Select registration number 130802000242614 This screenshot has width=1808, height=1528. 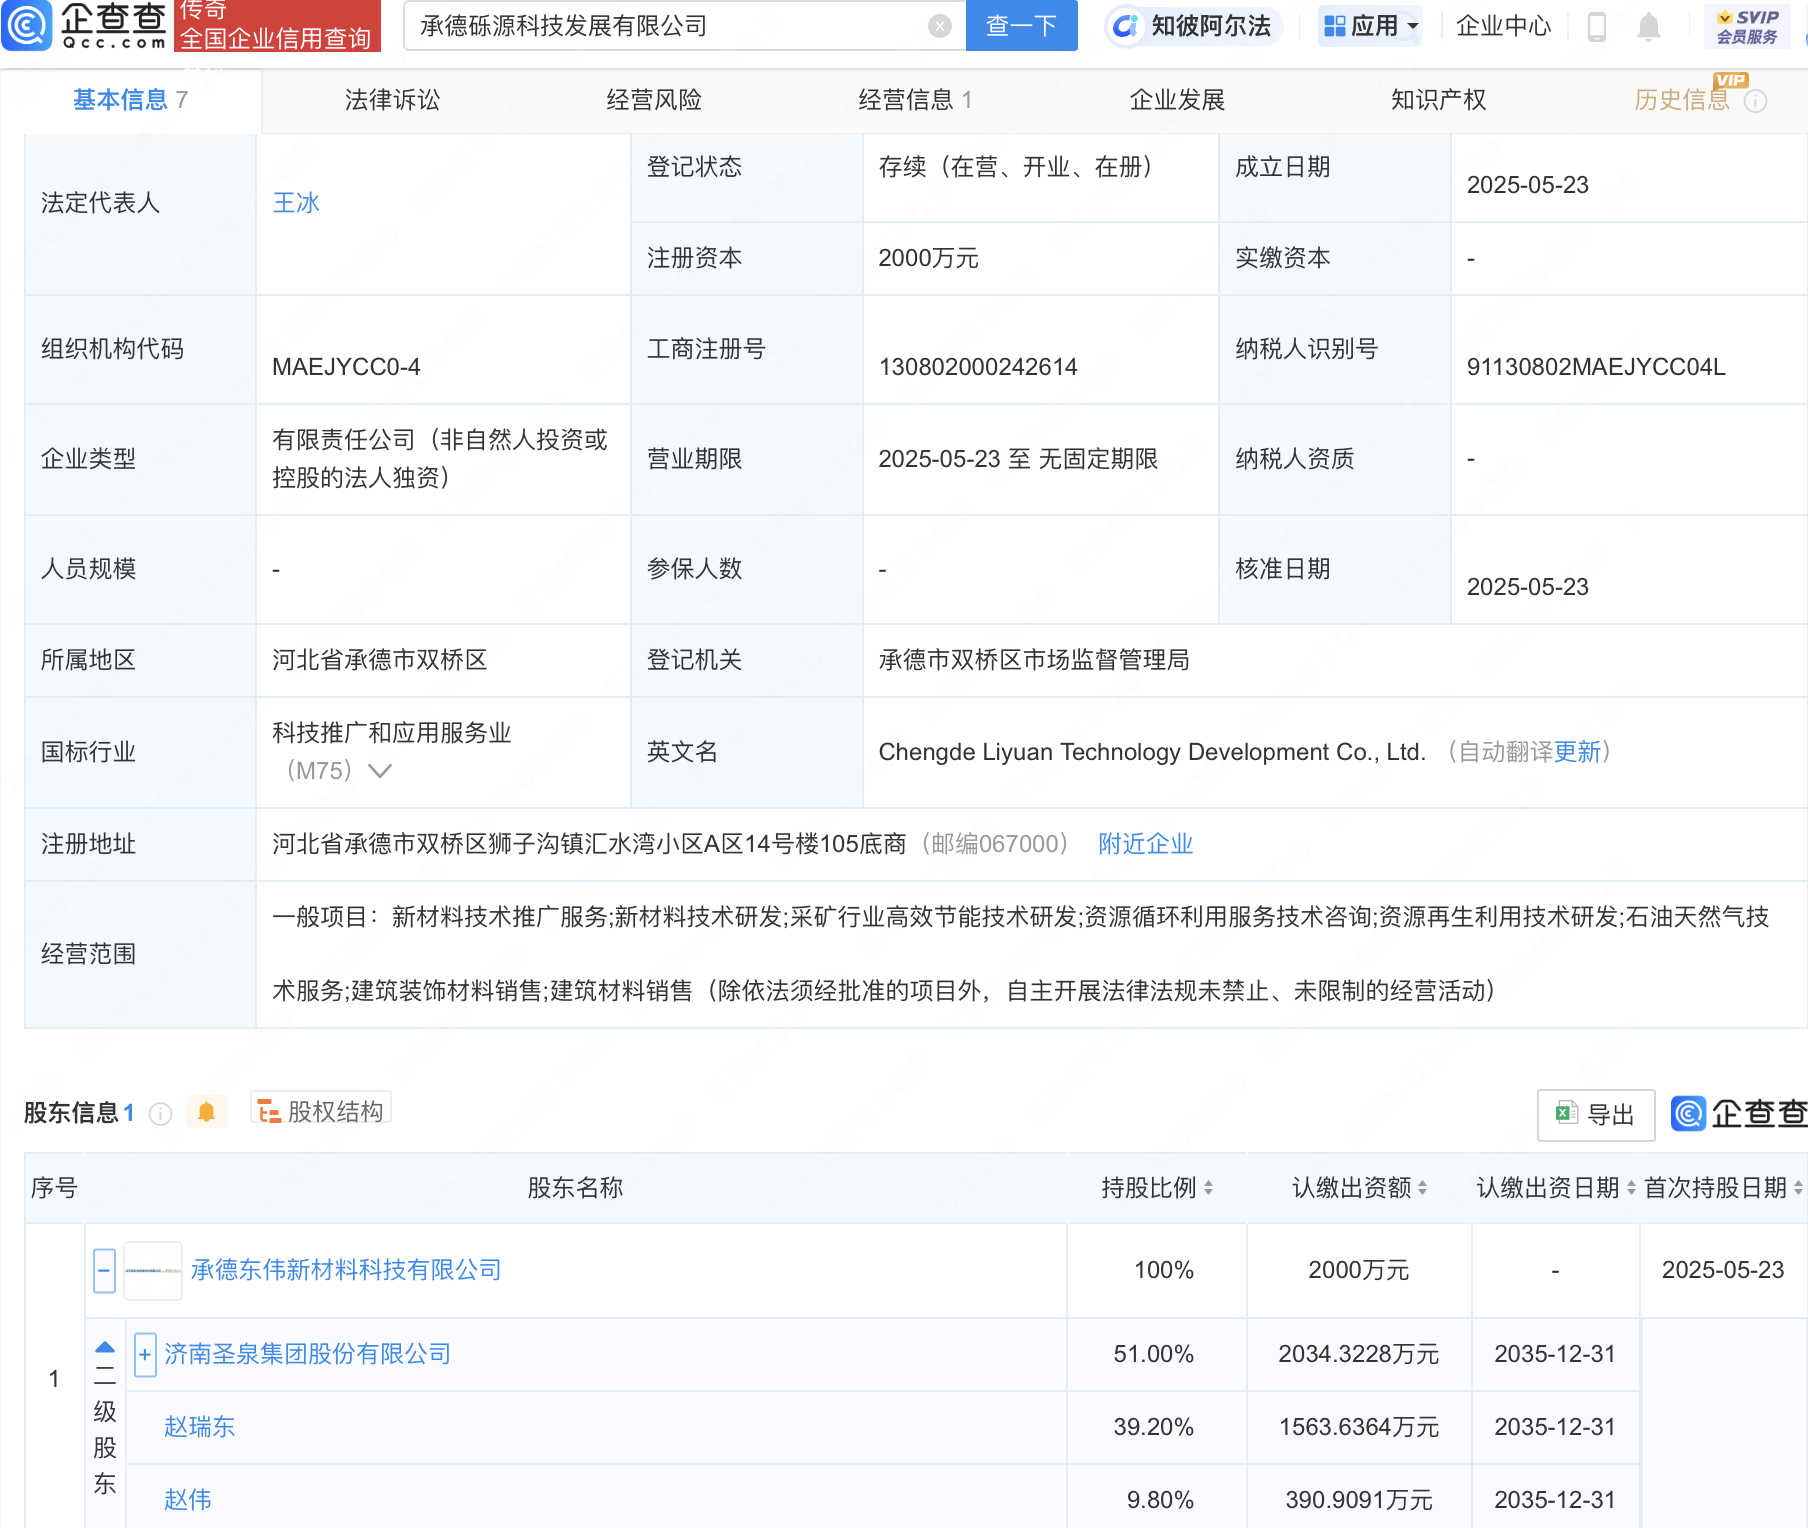coord(978,367)
